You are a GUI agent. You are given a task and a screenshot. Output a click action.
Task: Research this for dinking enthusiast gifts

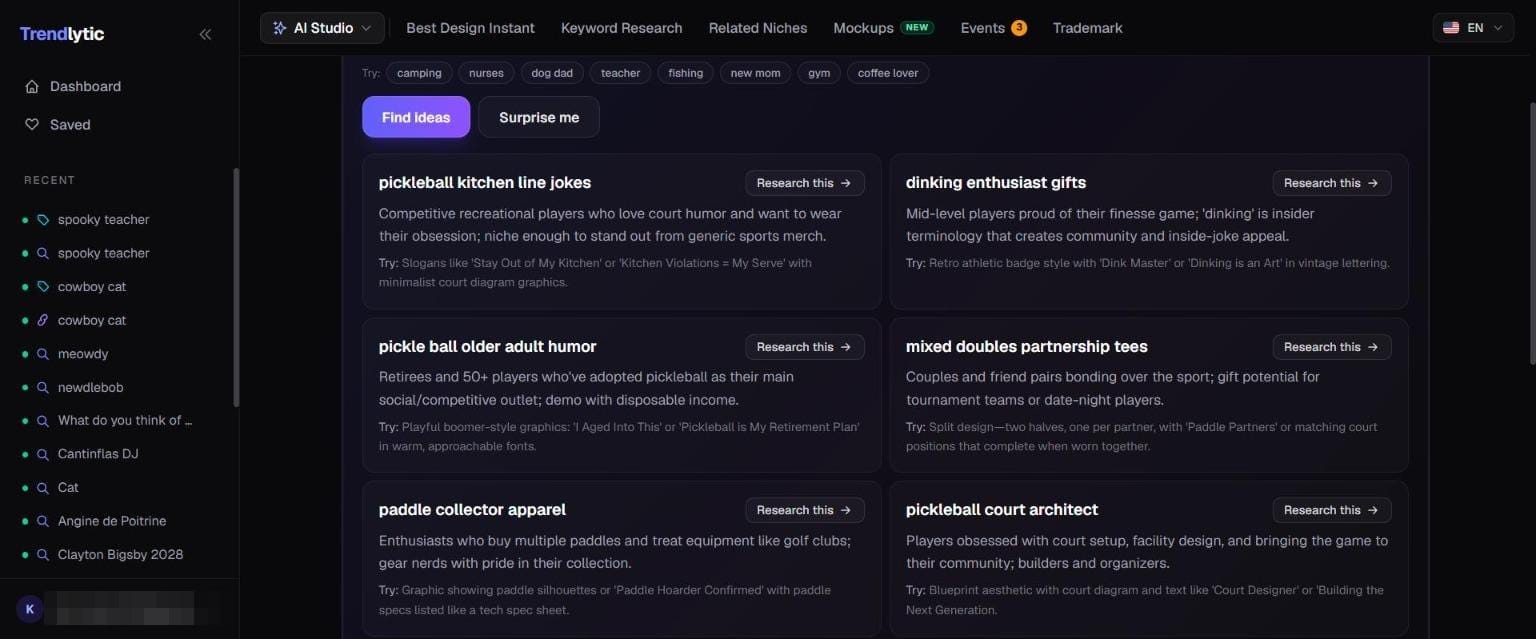1332,183
